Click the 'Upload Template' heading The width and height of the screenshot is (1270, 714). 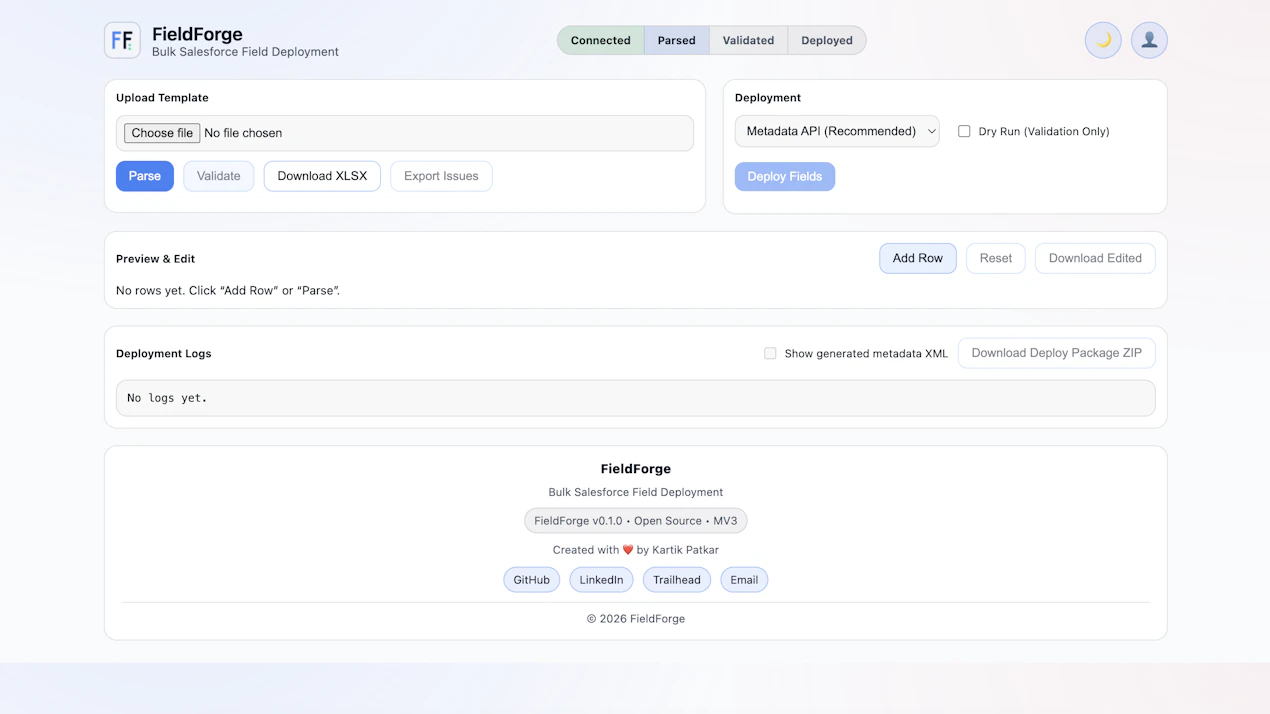[162, 98]
